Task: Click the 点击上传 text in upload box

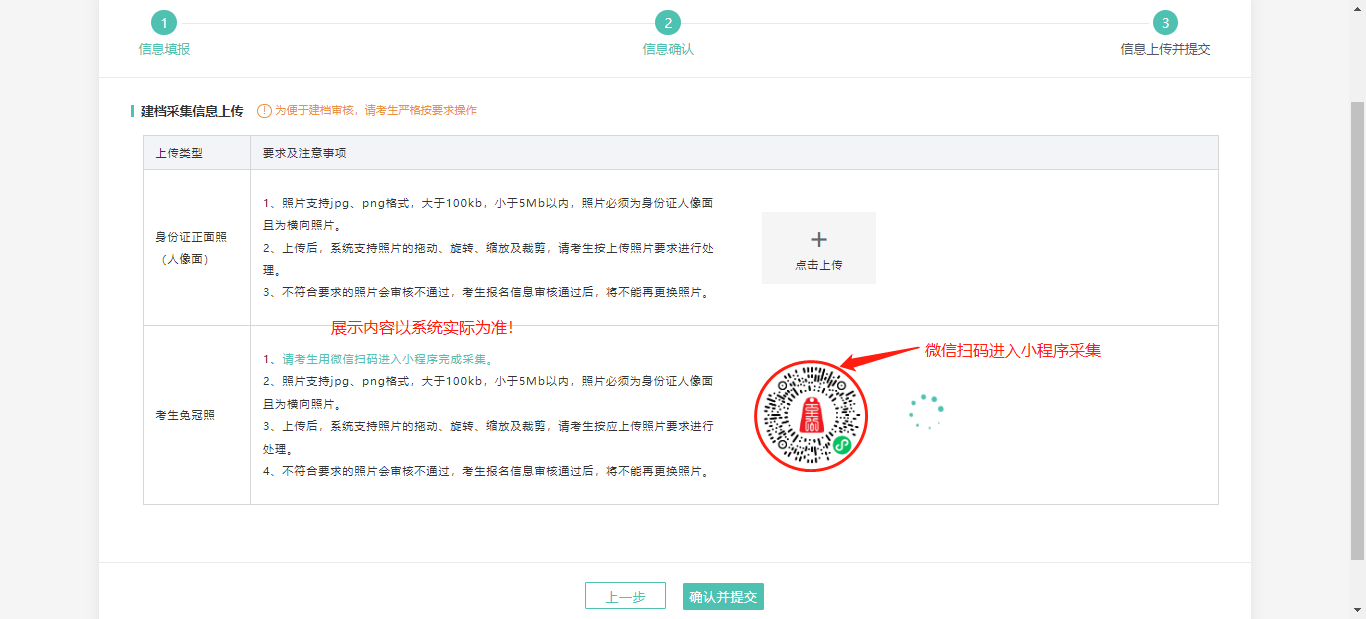Action: [818, 265]
